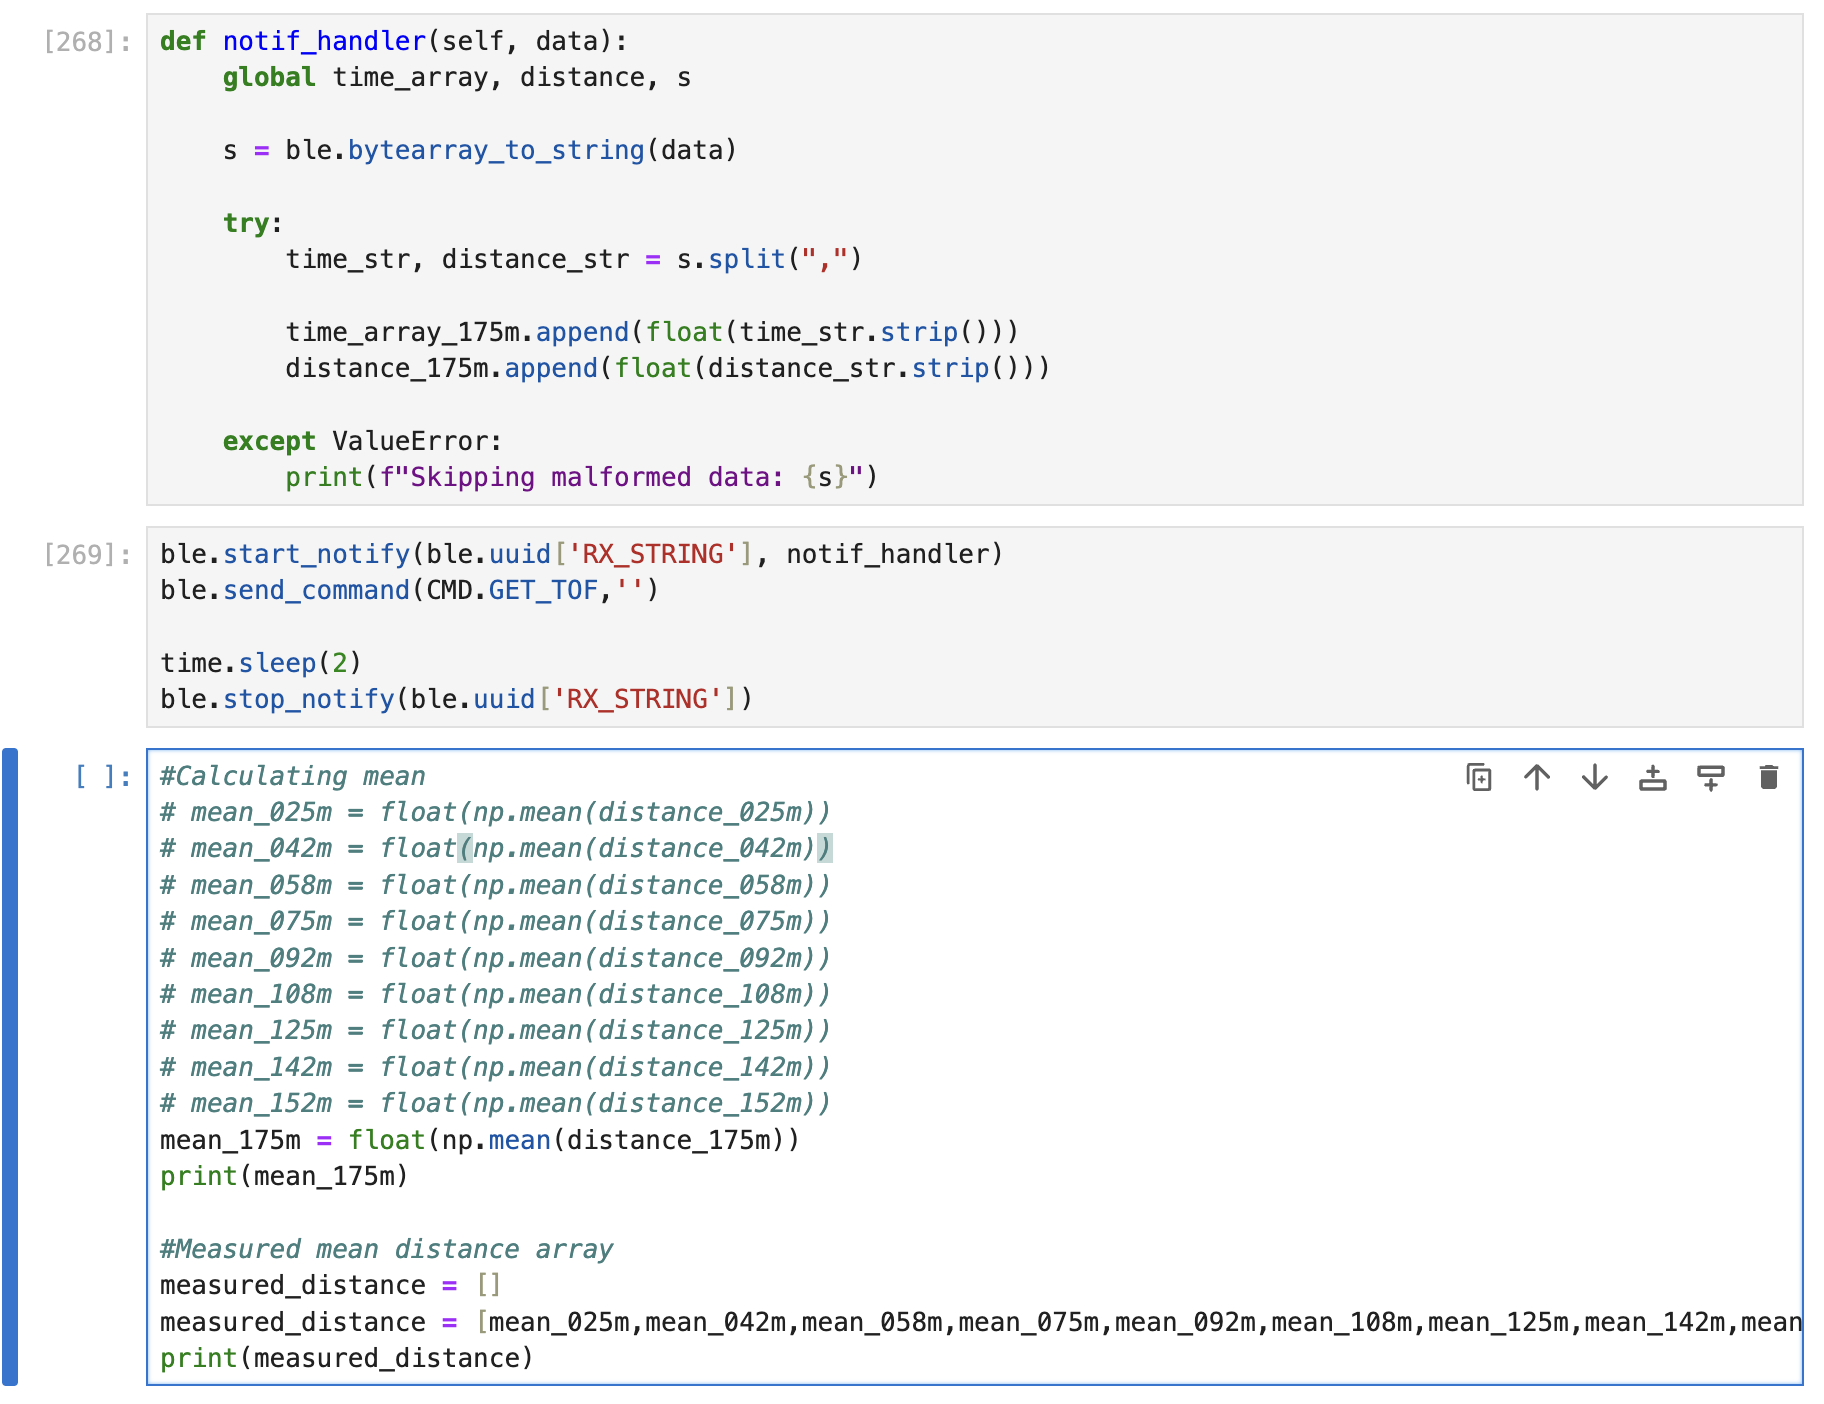Select cell prompt labeled [268]:
1824x1404 pixels.
[x=87, y=41]
